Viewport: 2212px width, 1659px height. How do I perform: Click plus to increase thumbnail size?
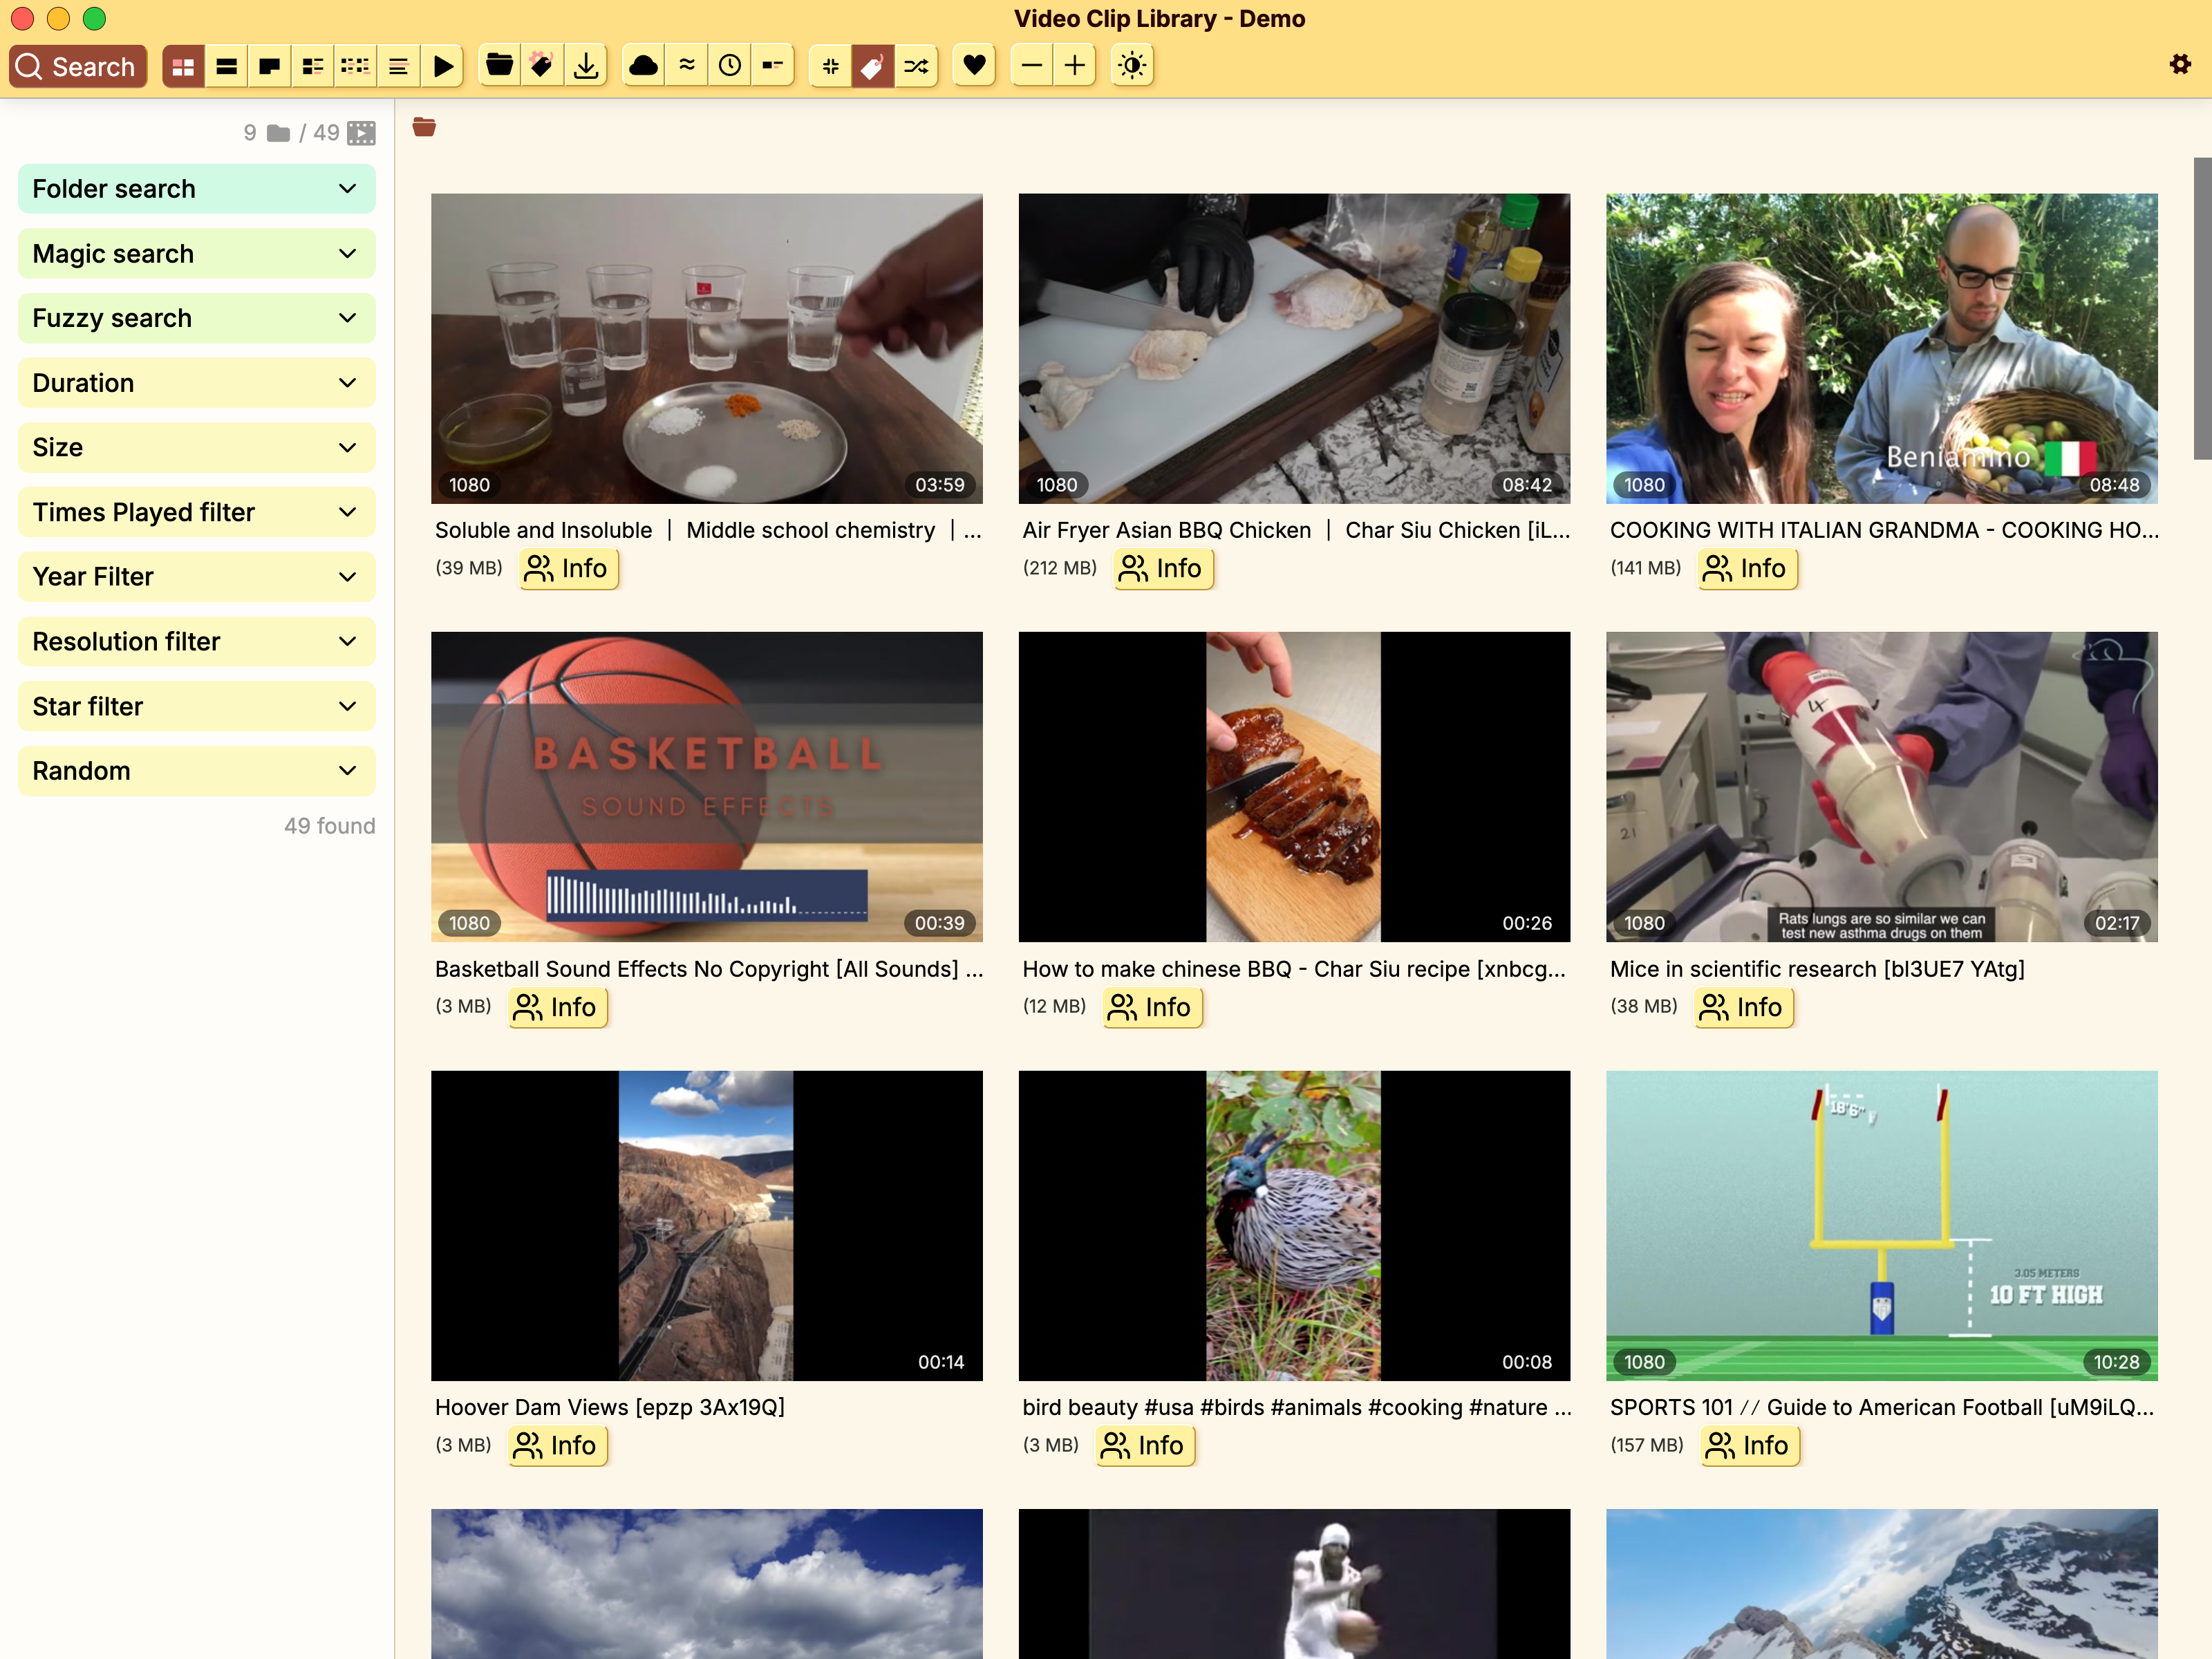click(1075, 66)
